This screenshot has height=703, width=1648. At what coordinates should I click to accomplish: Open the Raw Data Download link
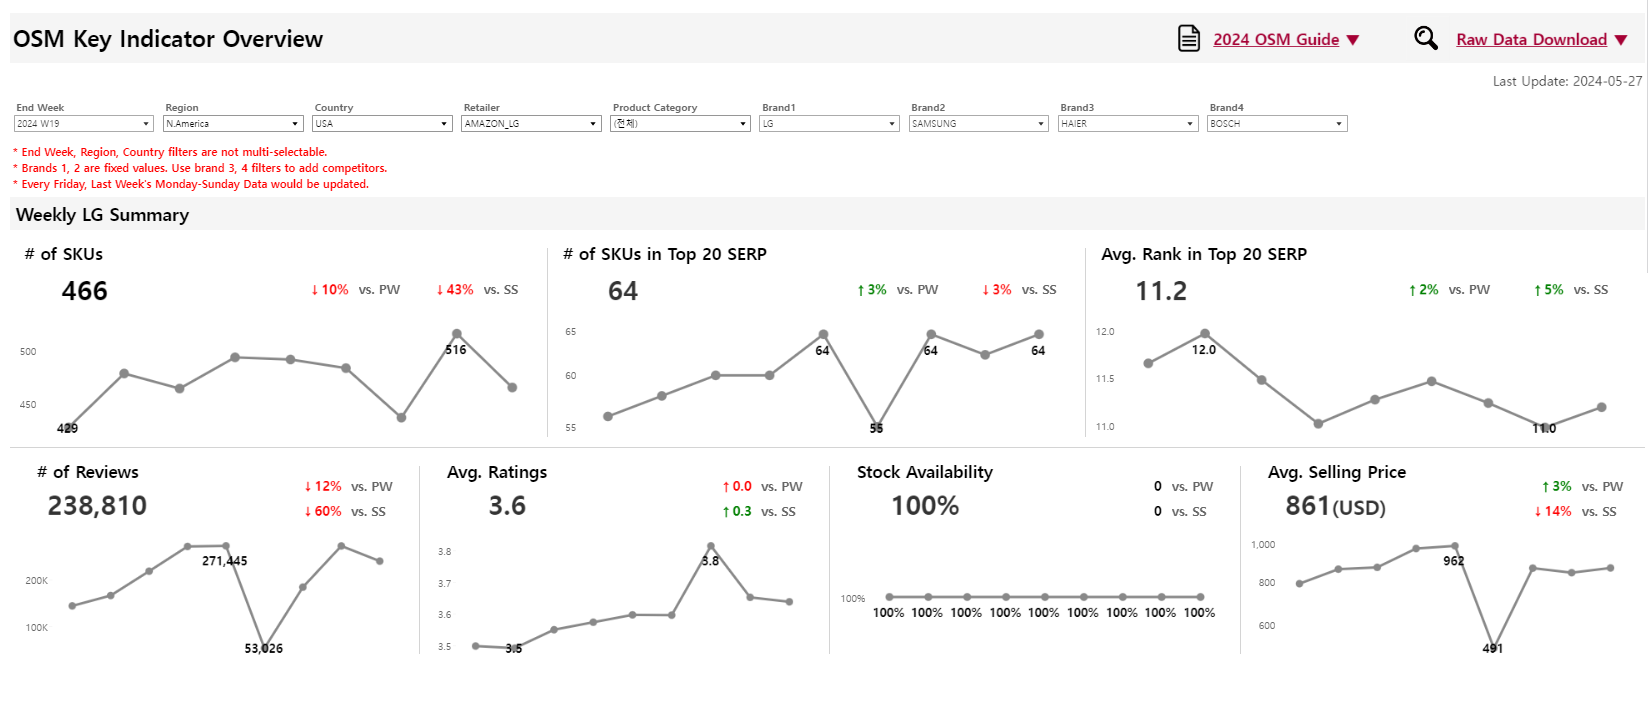click(1530, 40)
